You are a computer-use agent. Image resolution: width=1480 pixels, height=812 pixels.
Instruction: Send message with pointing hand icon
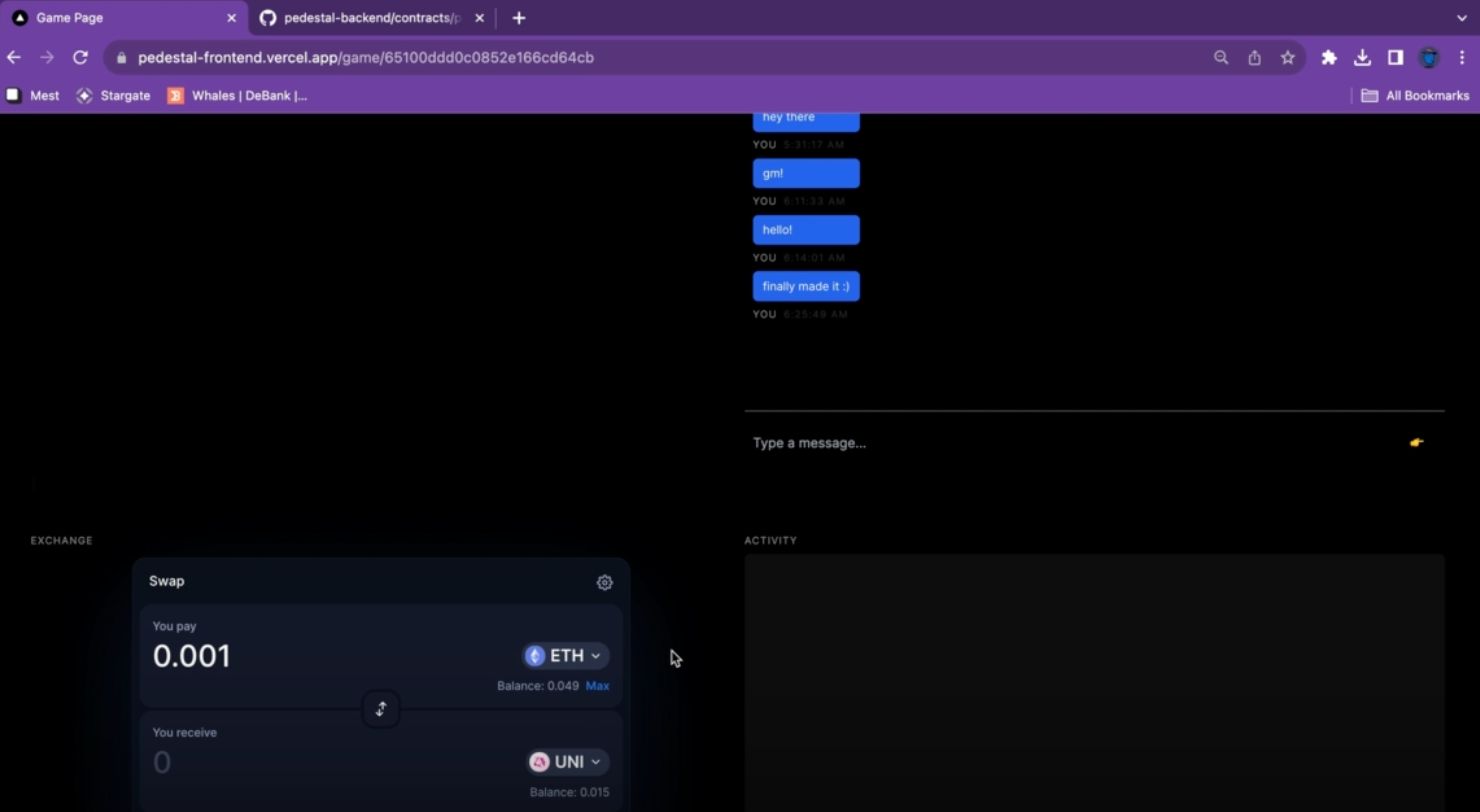click(1417, 442)
